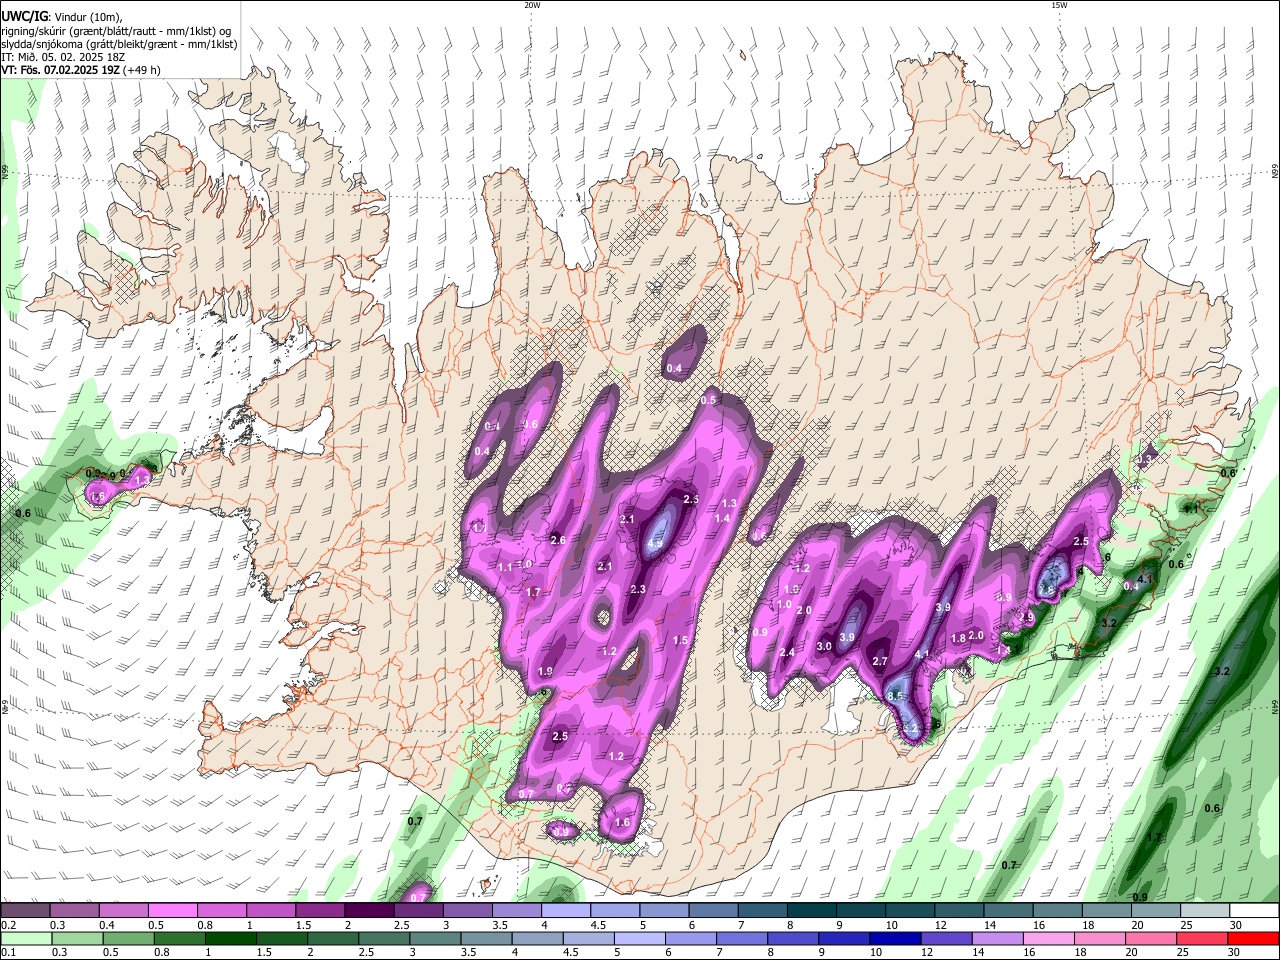Click the 2.4 snowfall value on the map

pos(787,652)
